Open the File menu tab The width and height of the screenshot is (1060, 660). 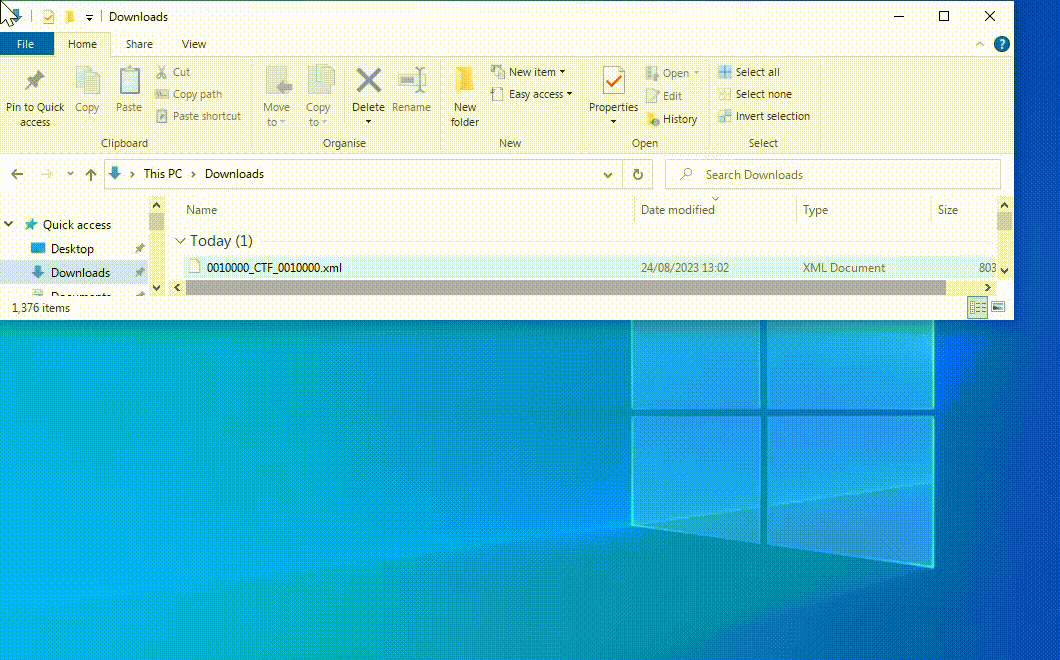click(x=26, y=44)
